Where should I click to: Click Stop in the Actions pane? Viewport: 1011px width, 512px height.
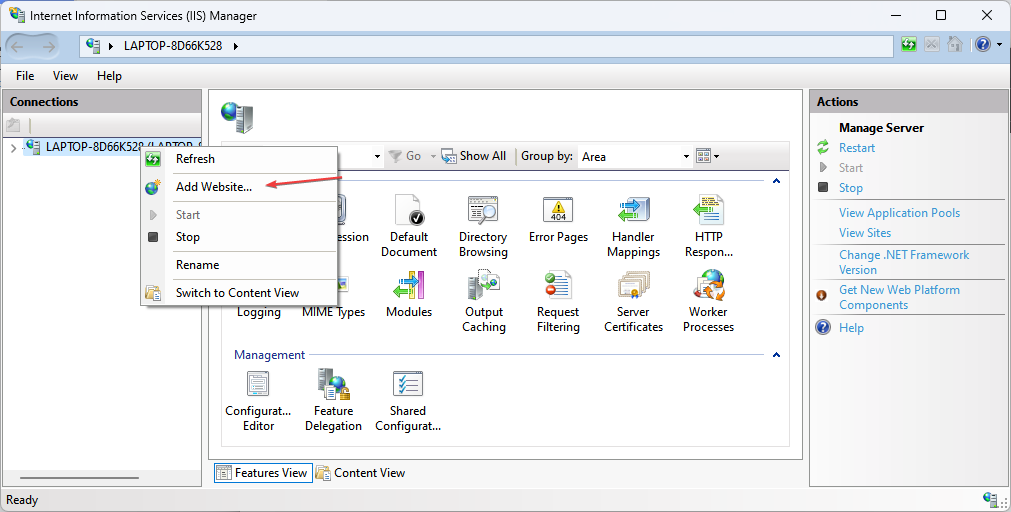click(850, 188)
